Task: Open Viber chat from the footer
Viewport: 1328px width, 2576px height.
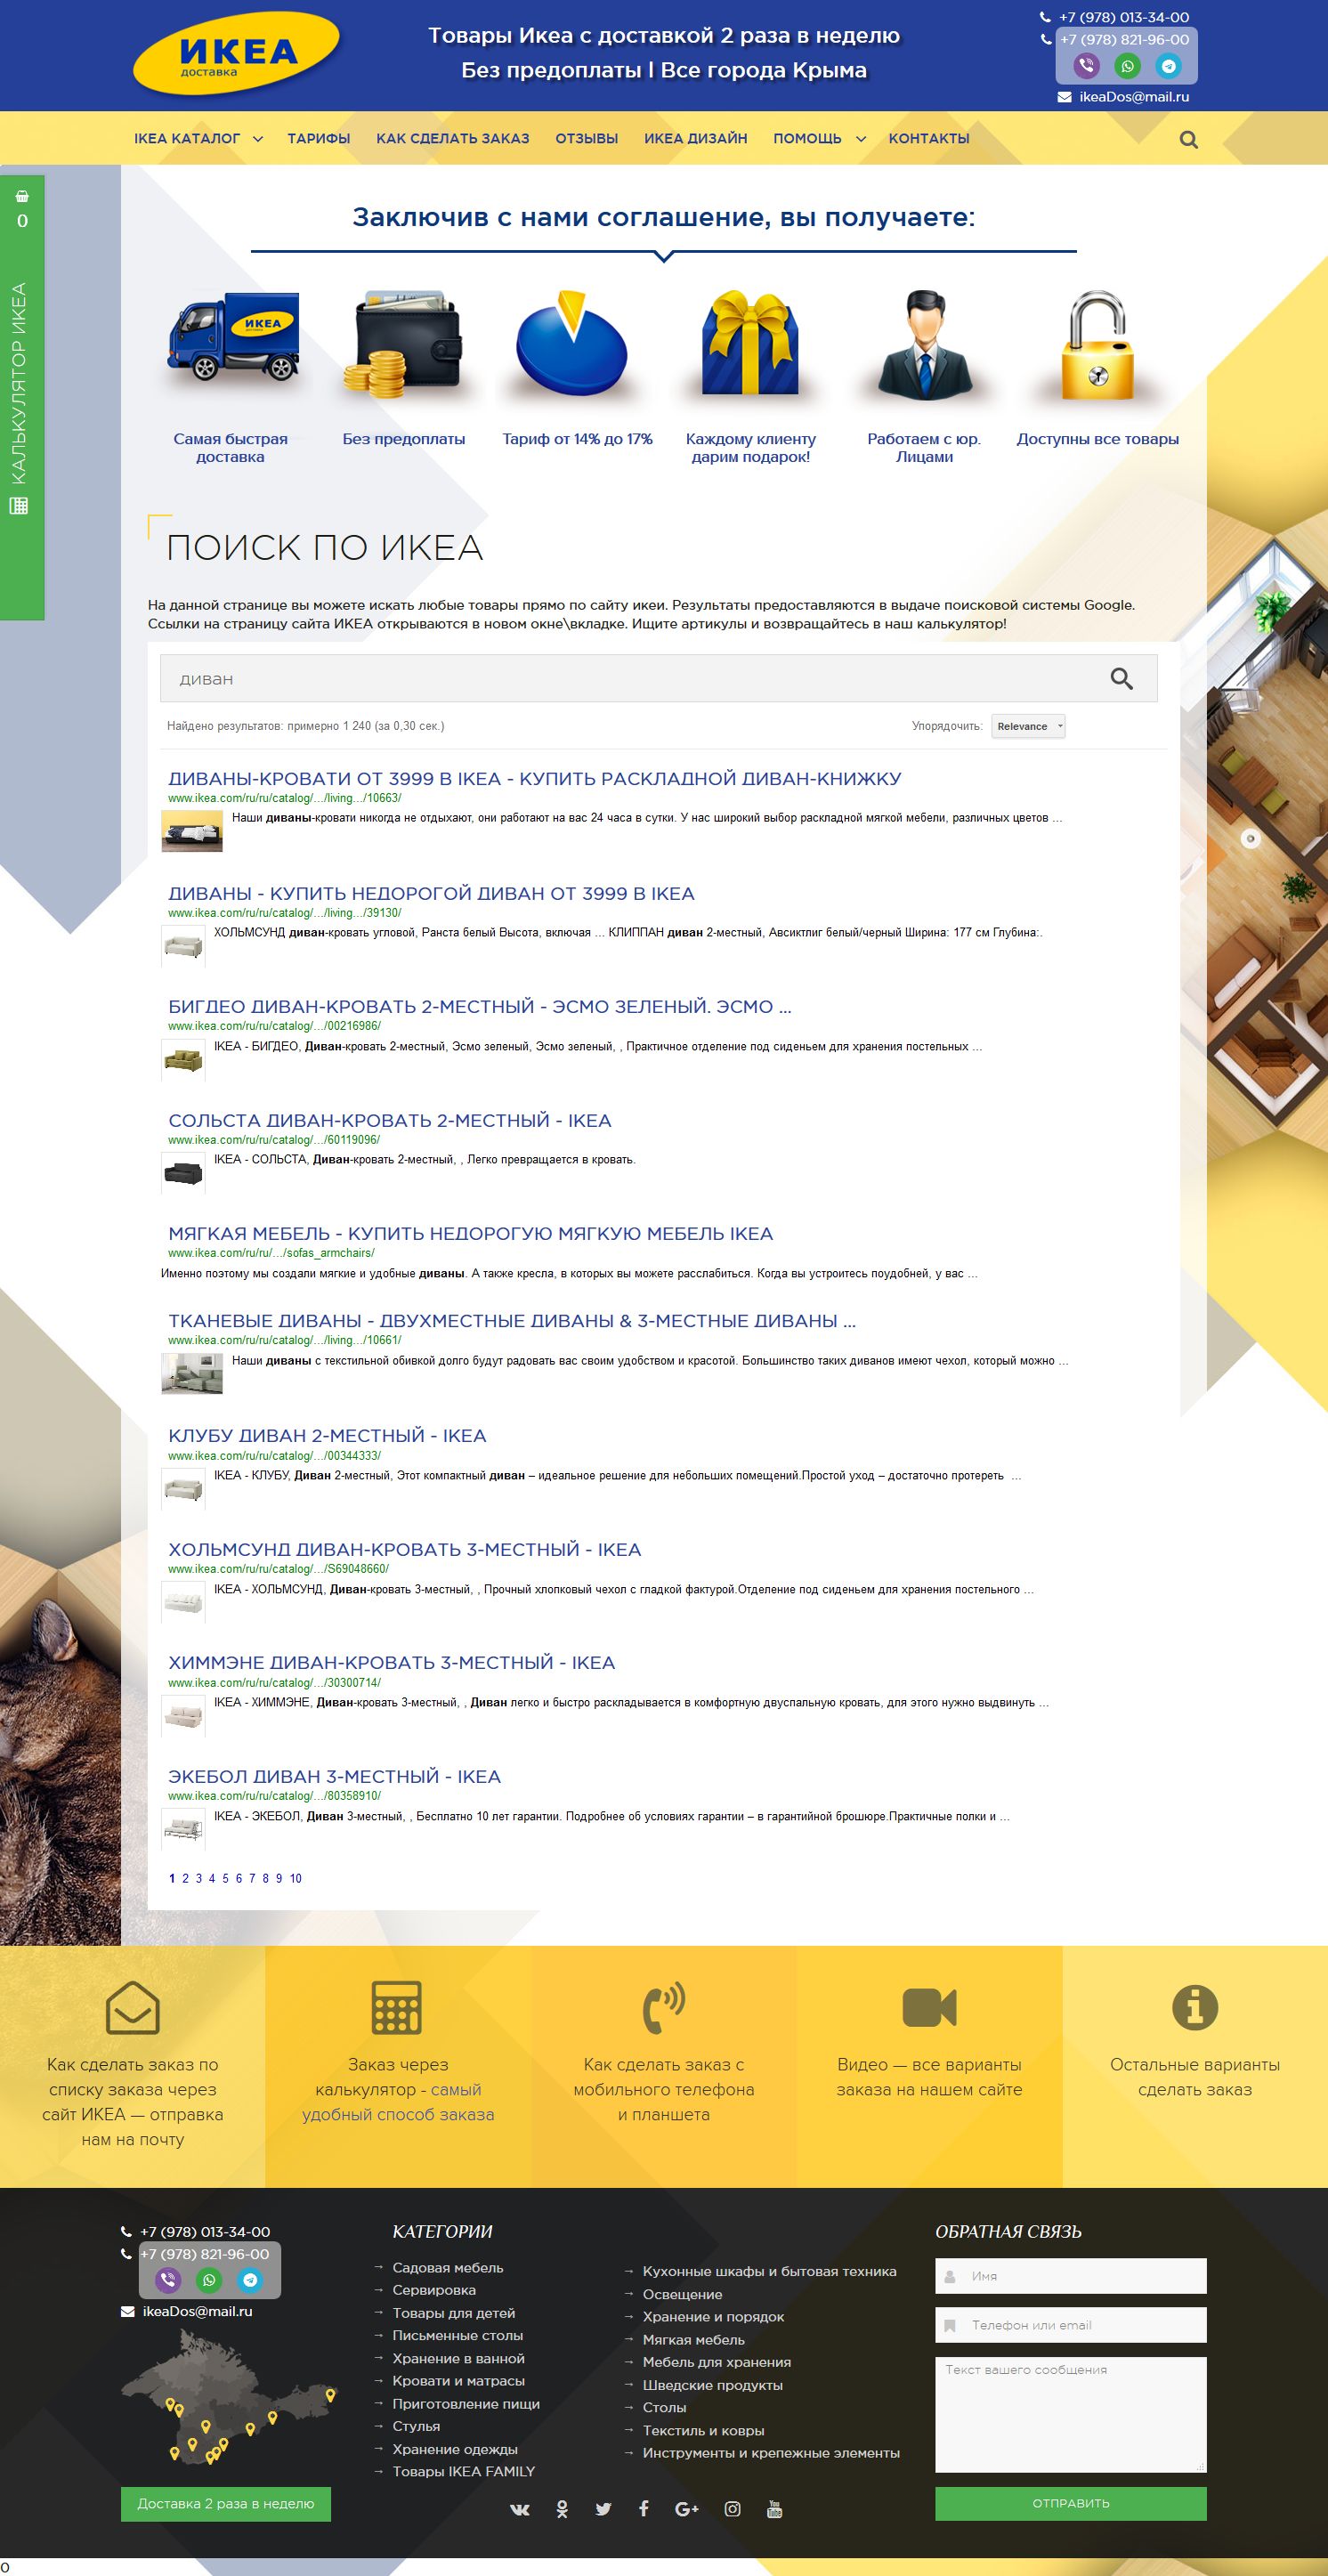Action: tap(168, 2280)
